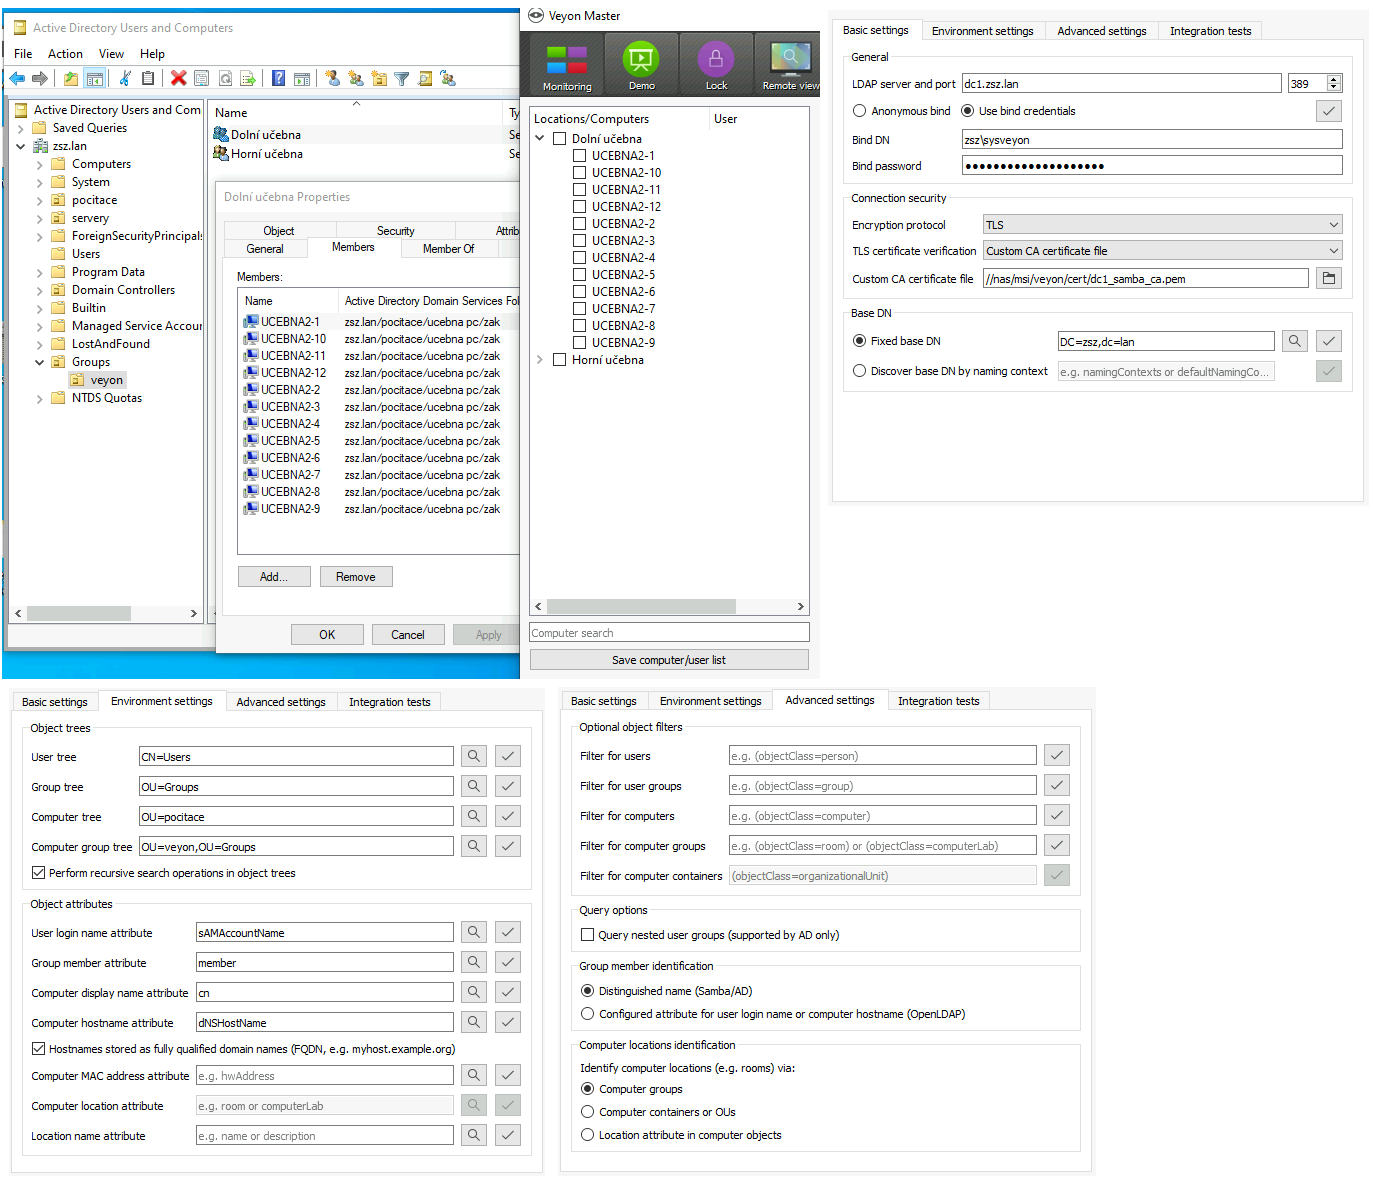
Task: Click checkmark test button for bind credentials
Action: 1329,111
